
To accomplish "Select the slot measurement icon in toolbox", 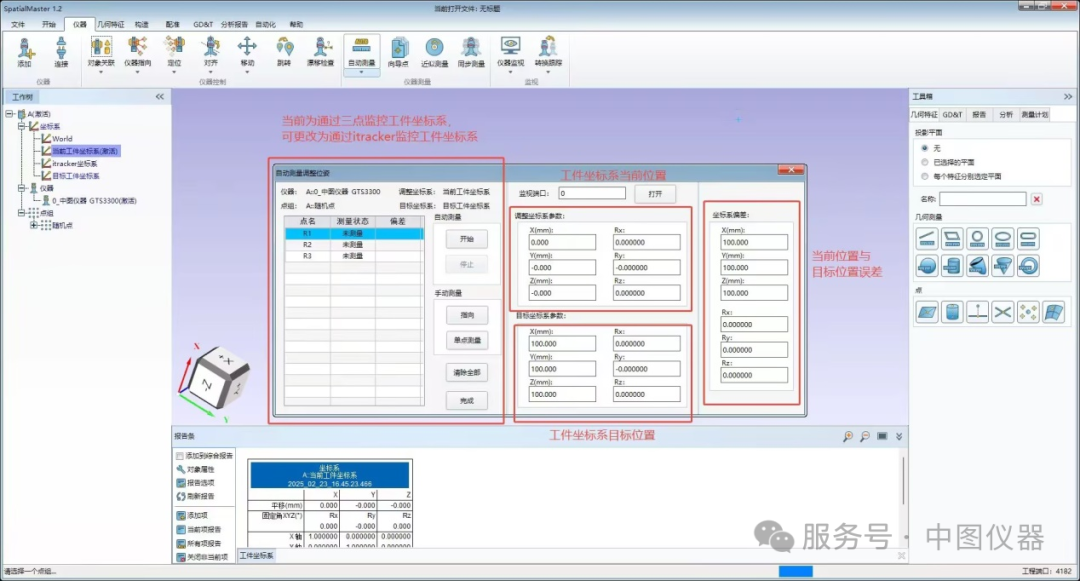I will [x=1028, y=239].
